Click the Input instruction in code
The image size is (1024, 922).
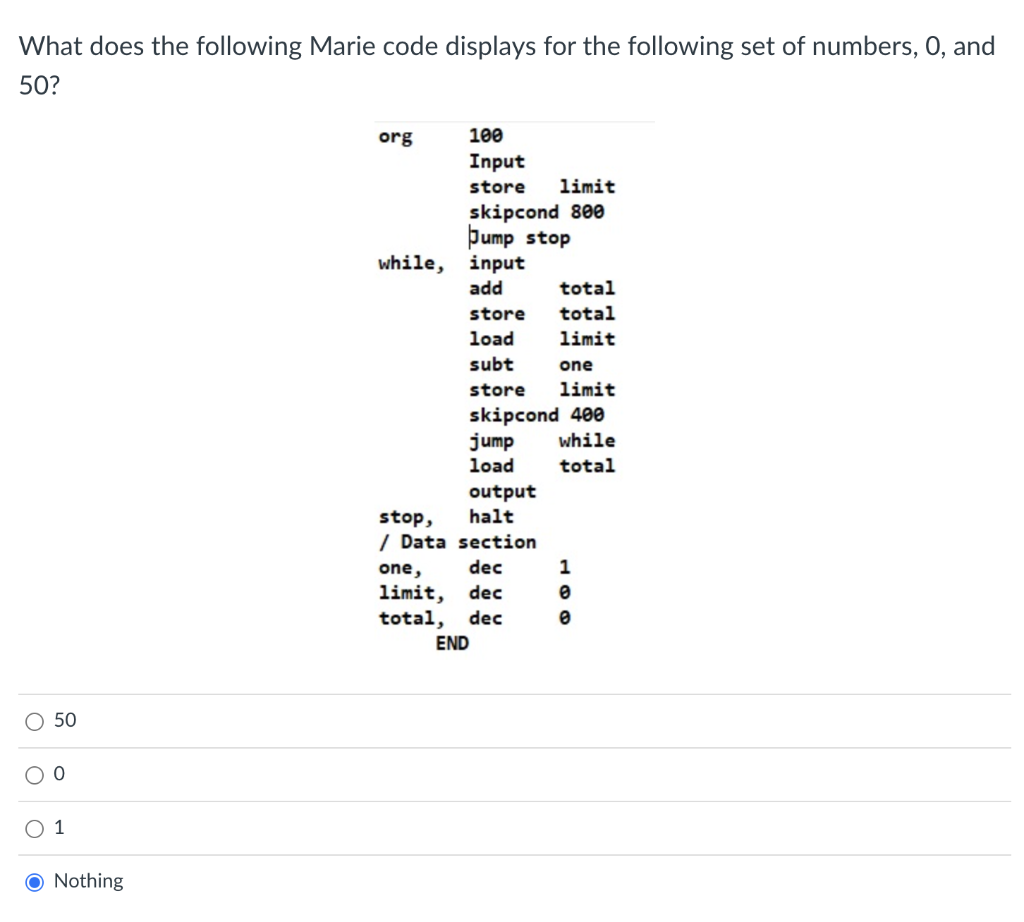[x=497, y=161]
